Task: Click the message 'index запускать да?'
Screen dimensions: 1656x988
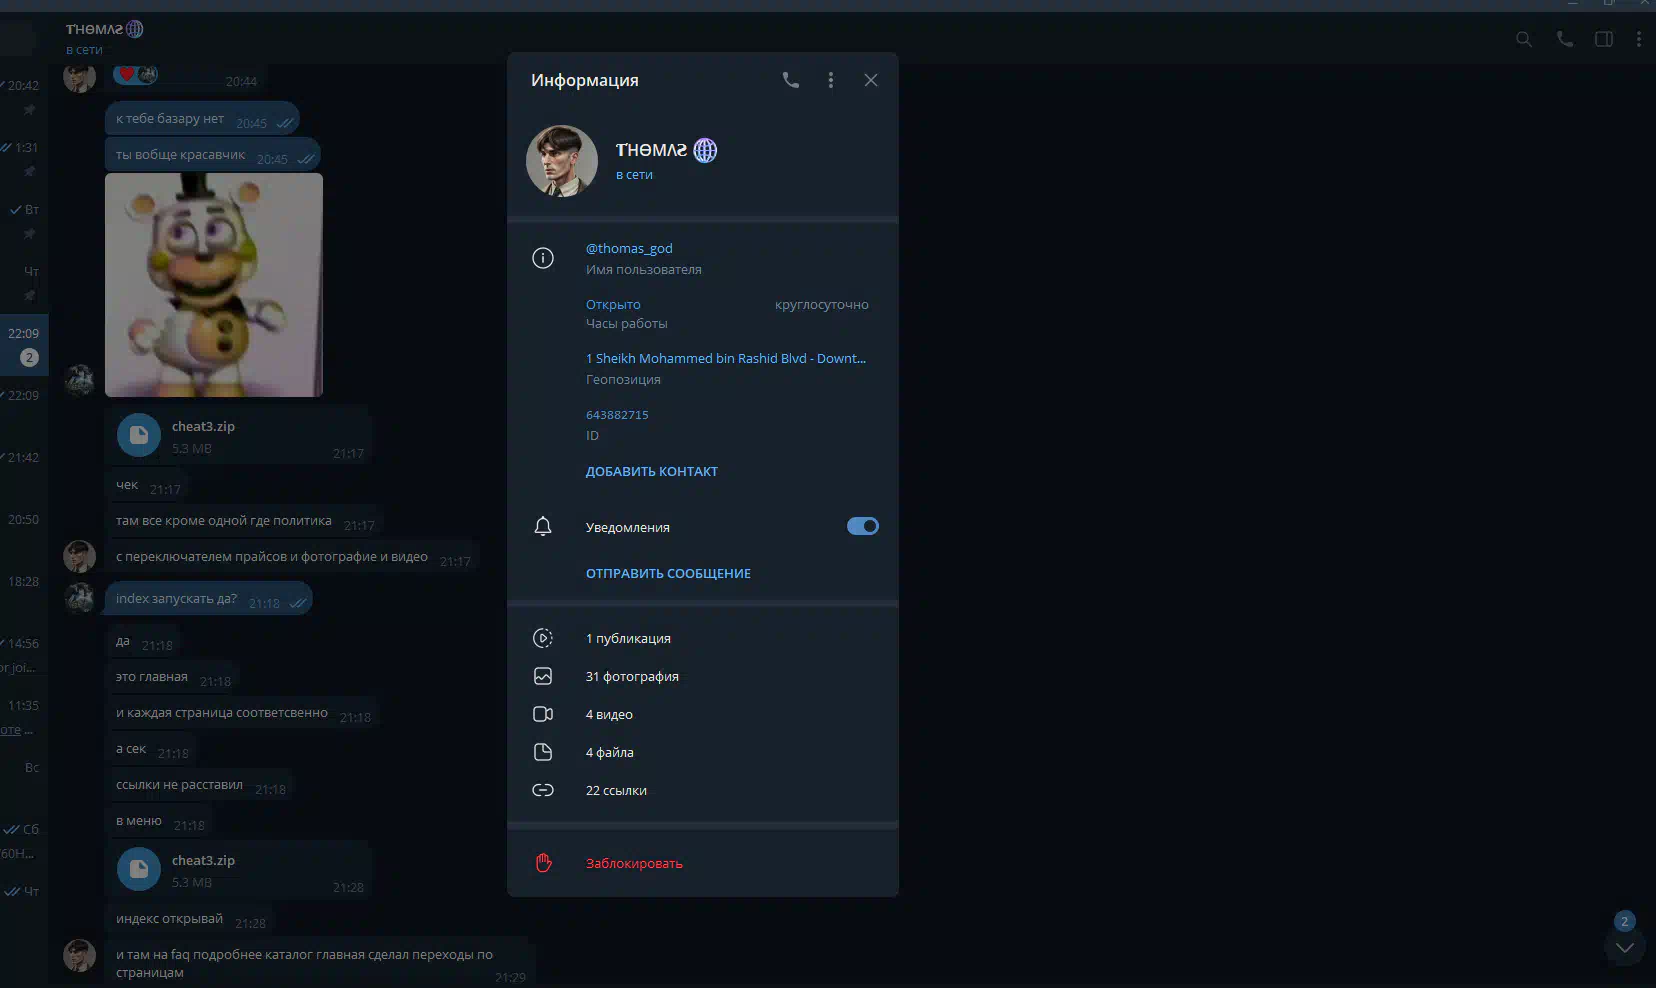Action: pos(209,599)
